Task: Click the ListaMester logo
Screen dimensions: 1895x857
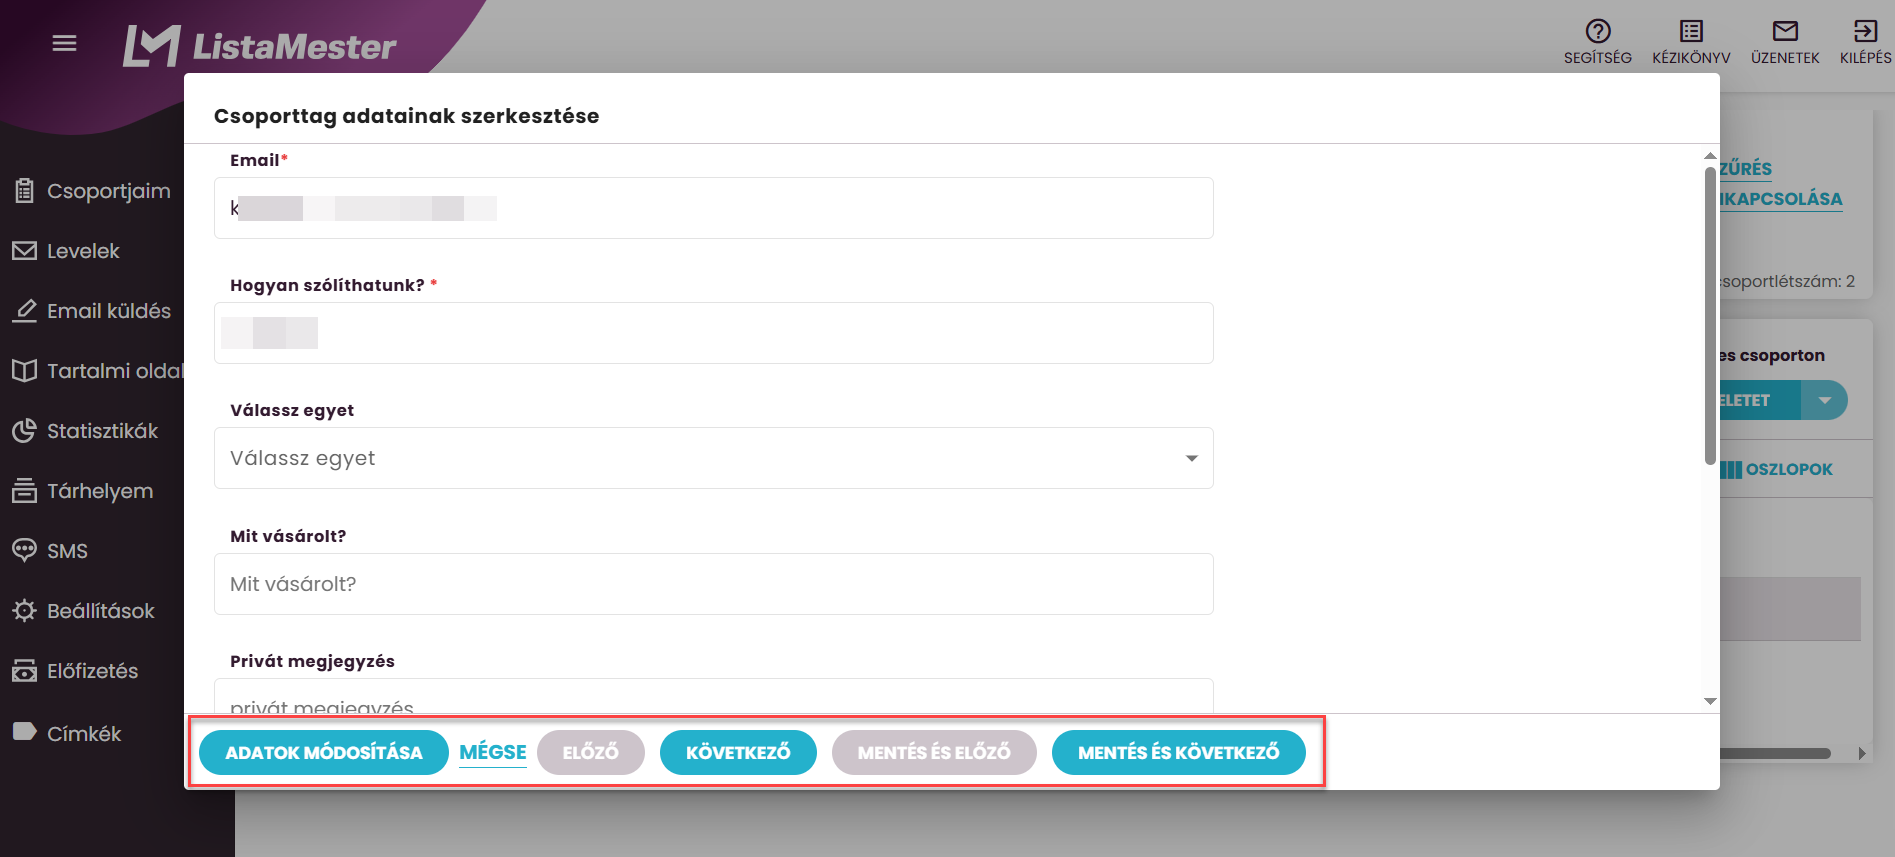Action: [x=259, y=46]
